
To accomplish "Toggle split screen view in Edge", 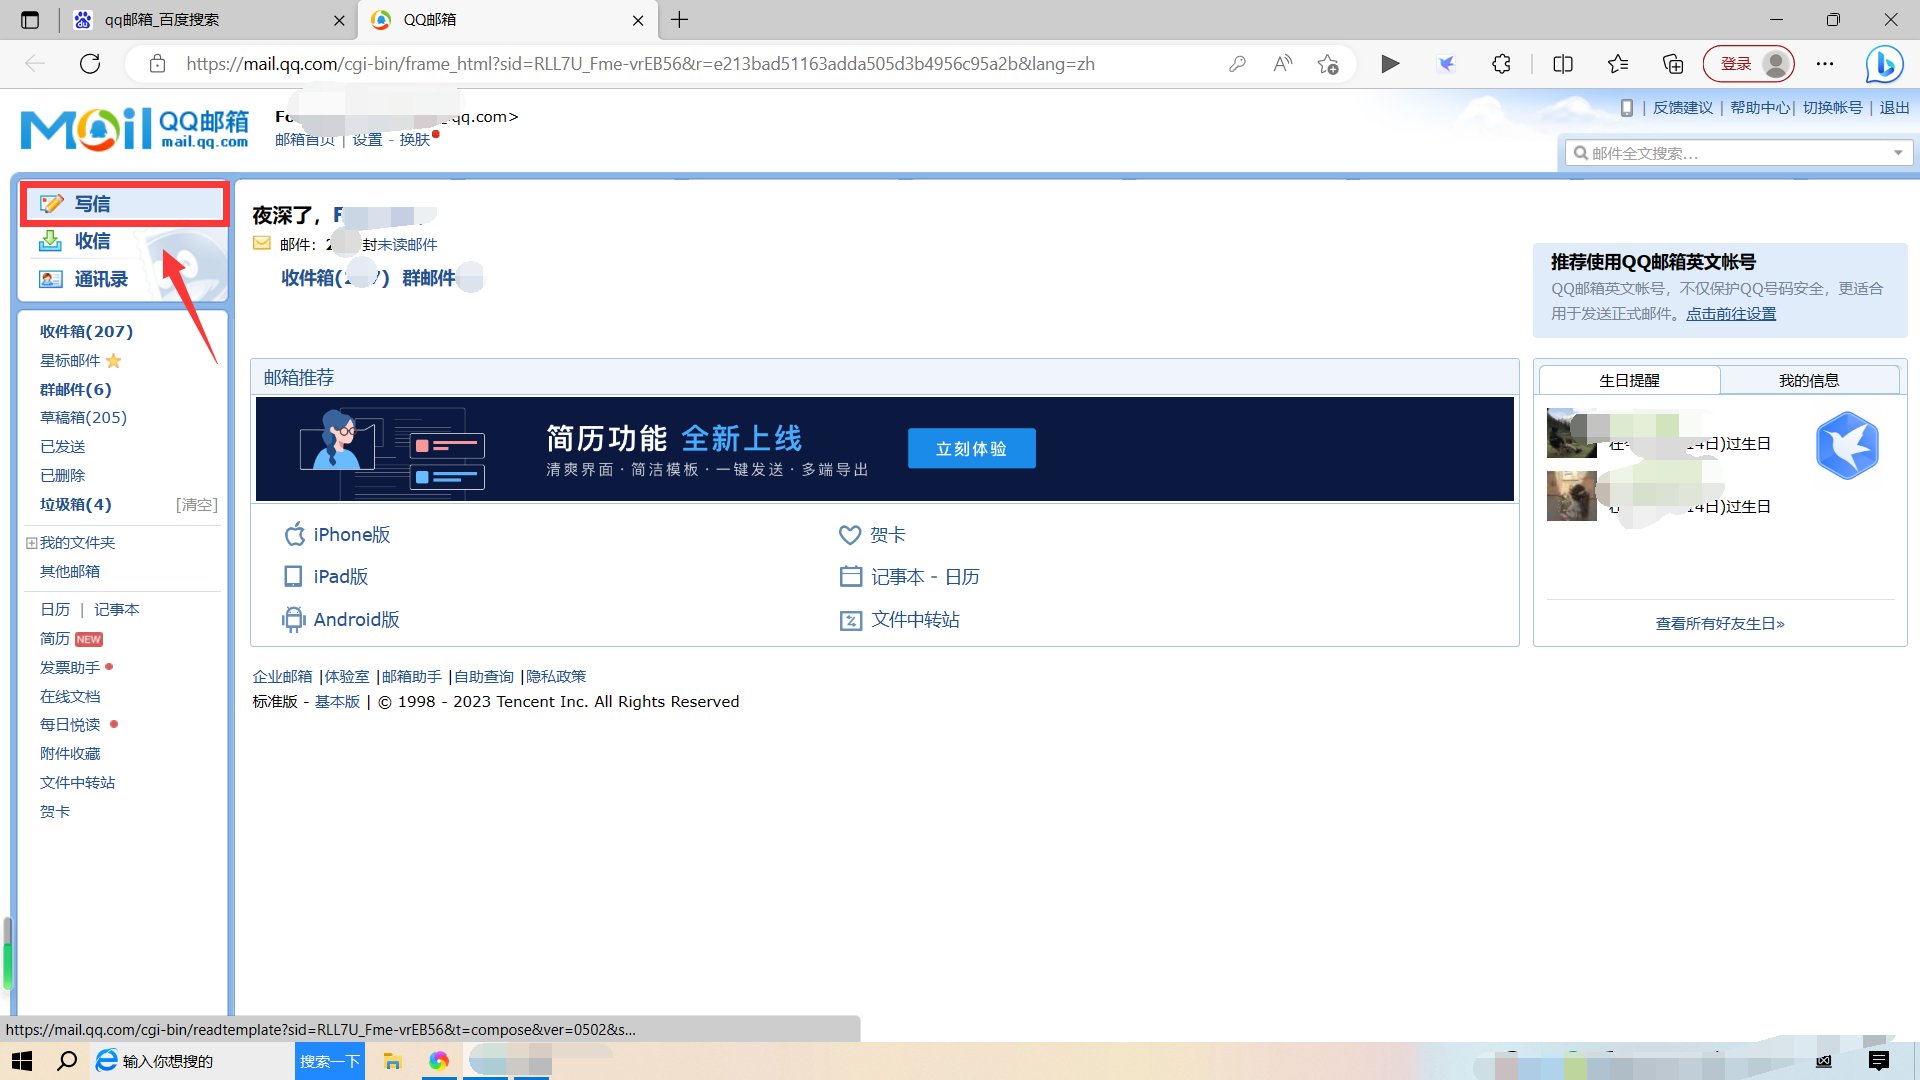I will tap(1562, 63).
